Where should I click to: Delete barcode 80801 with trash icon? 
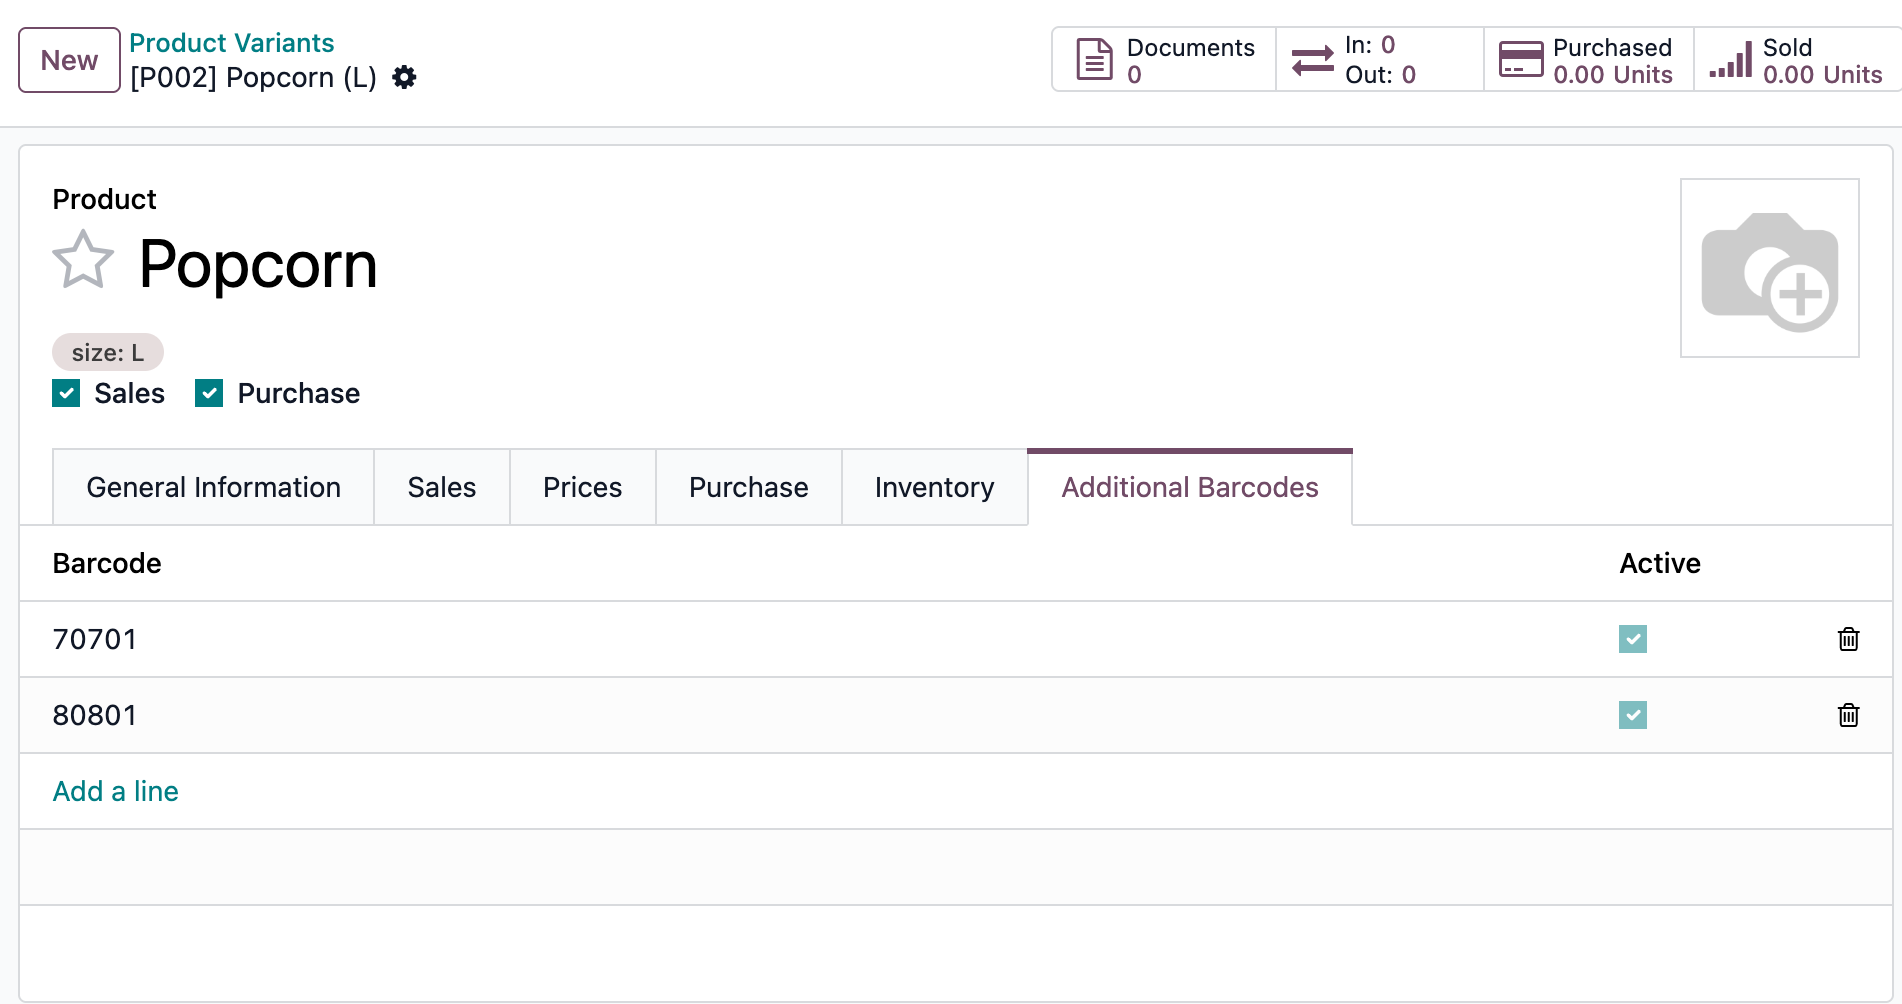[1848, 715]
